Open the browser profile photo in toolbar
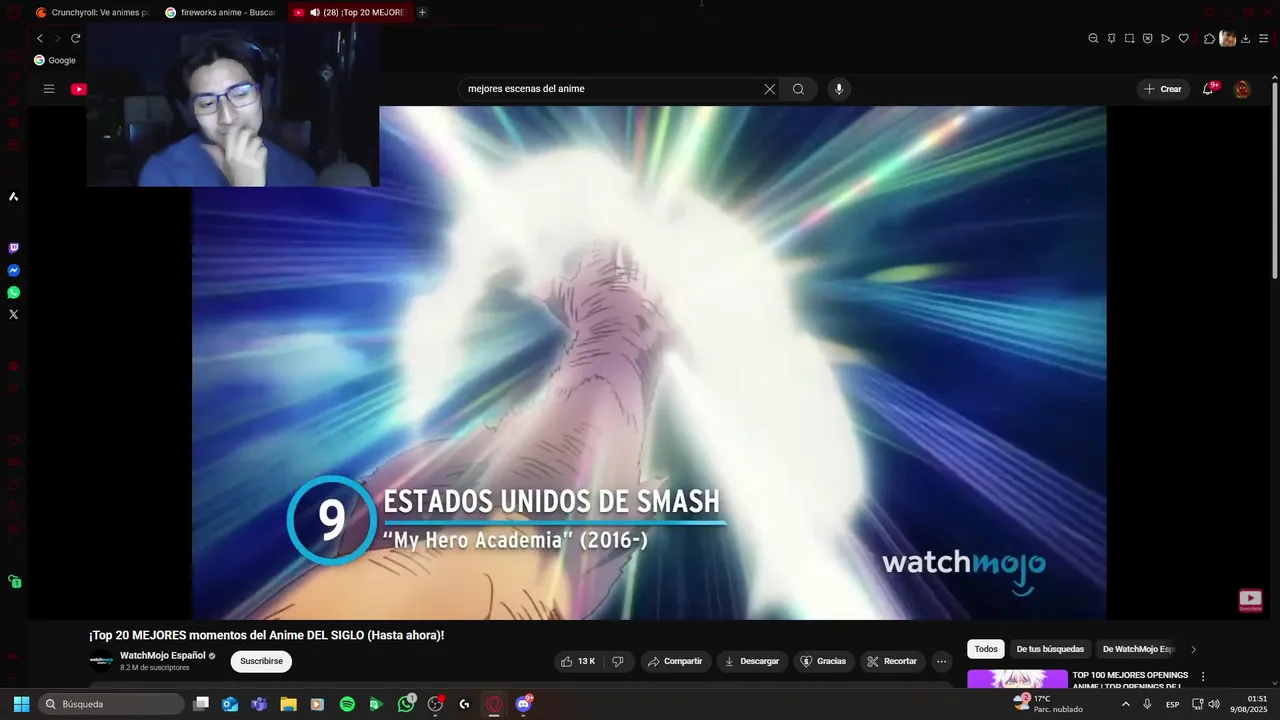The width and height of the screenshot is (1280, 720). pos(1227,38)
